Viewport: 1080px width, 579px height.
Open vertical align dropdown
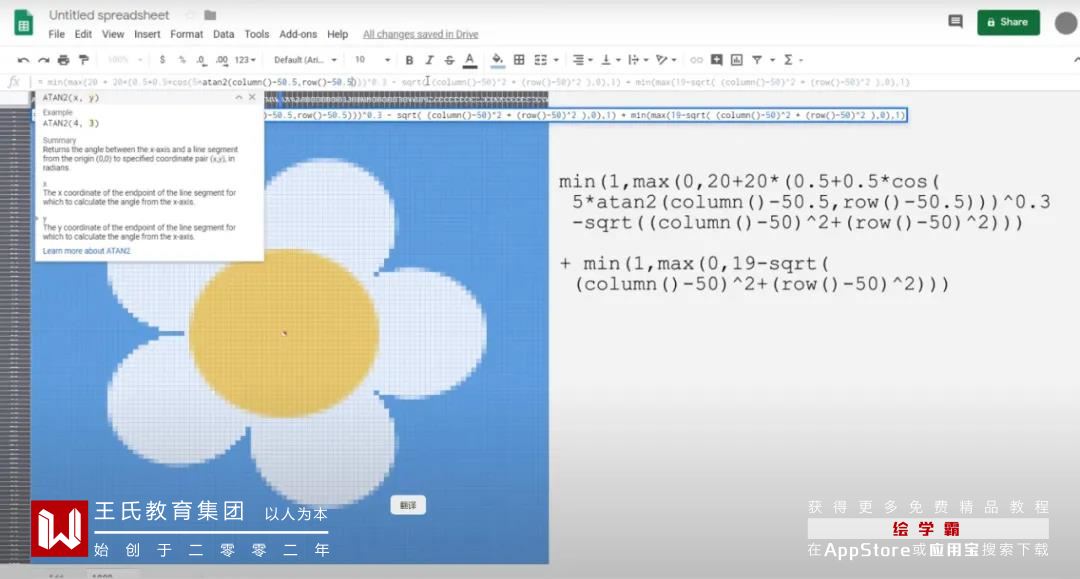point(610,61)
